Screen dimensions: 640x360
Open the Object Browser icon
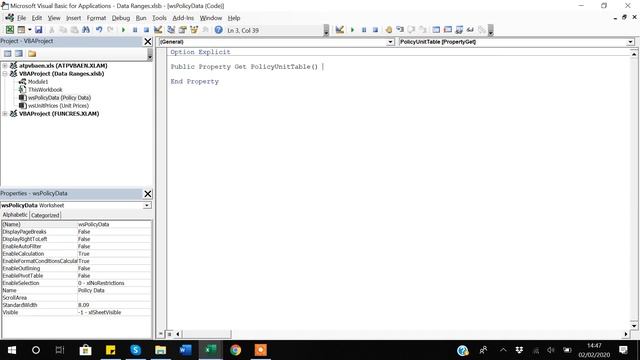194,30
